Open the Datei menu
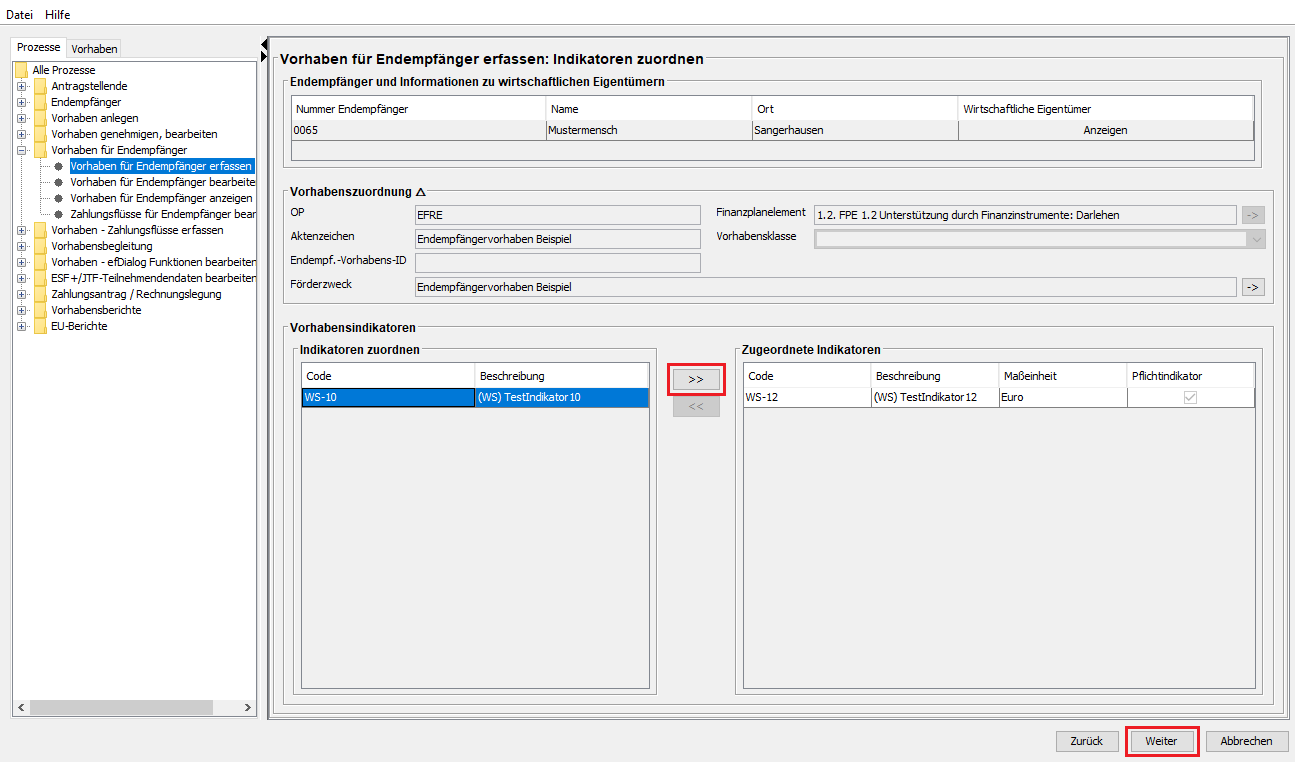Screen dimensions: 1295x762 coord(20,15)
